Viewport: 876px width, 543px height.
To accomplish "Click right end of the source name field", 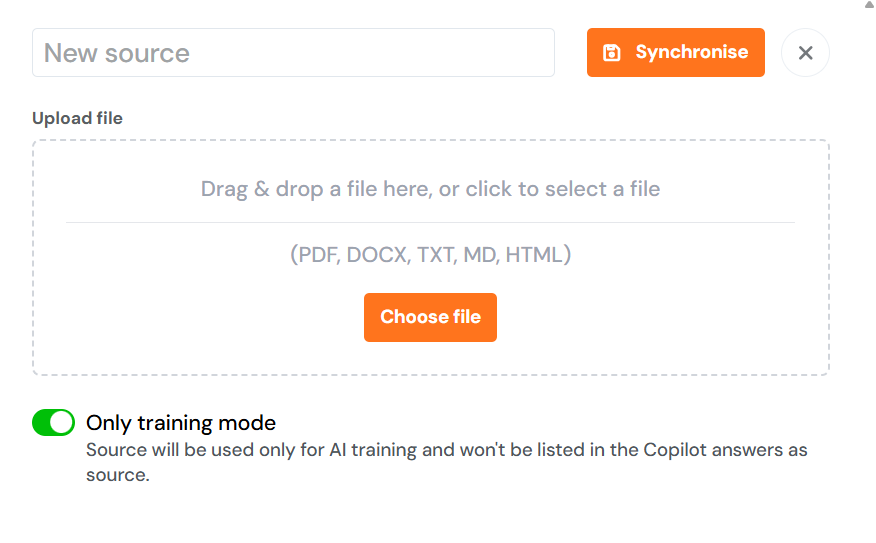I will point(535,53).
